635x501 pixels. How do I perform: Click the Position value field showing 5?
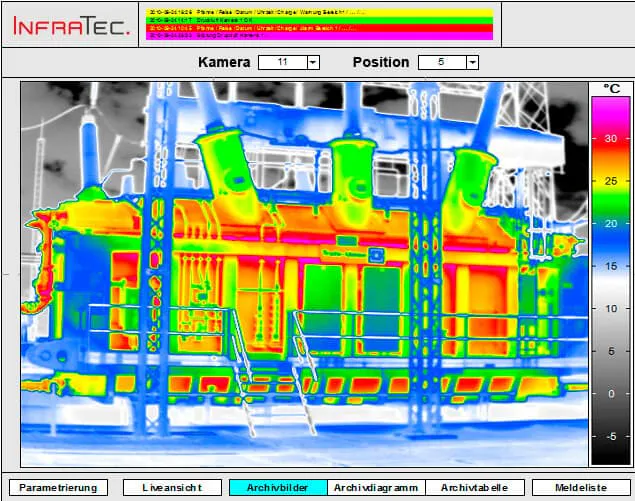point(442,62)
